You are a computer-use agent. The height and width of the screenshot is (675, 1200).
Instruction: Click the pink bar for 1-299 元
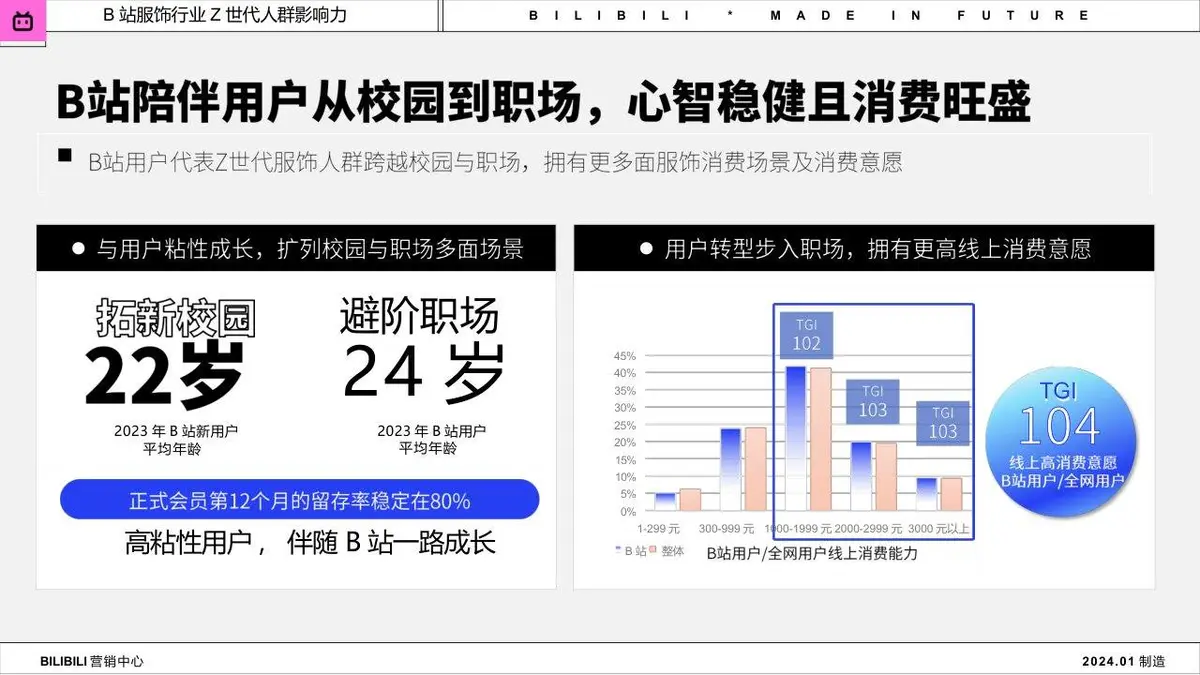(690, 500)
